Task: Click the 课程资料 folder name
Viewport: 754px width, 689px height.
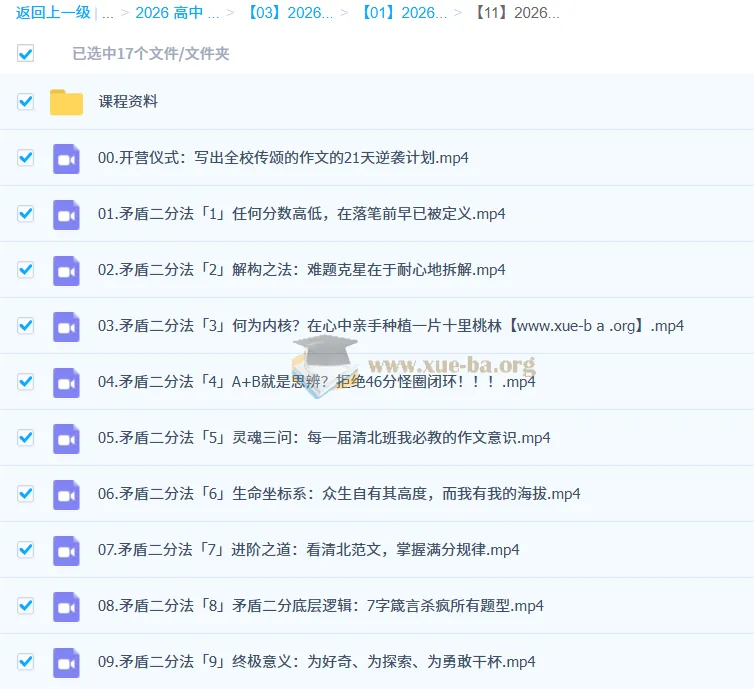Action: [128, 102]
